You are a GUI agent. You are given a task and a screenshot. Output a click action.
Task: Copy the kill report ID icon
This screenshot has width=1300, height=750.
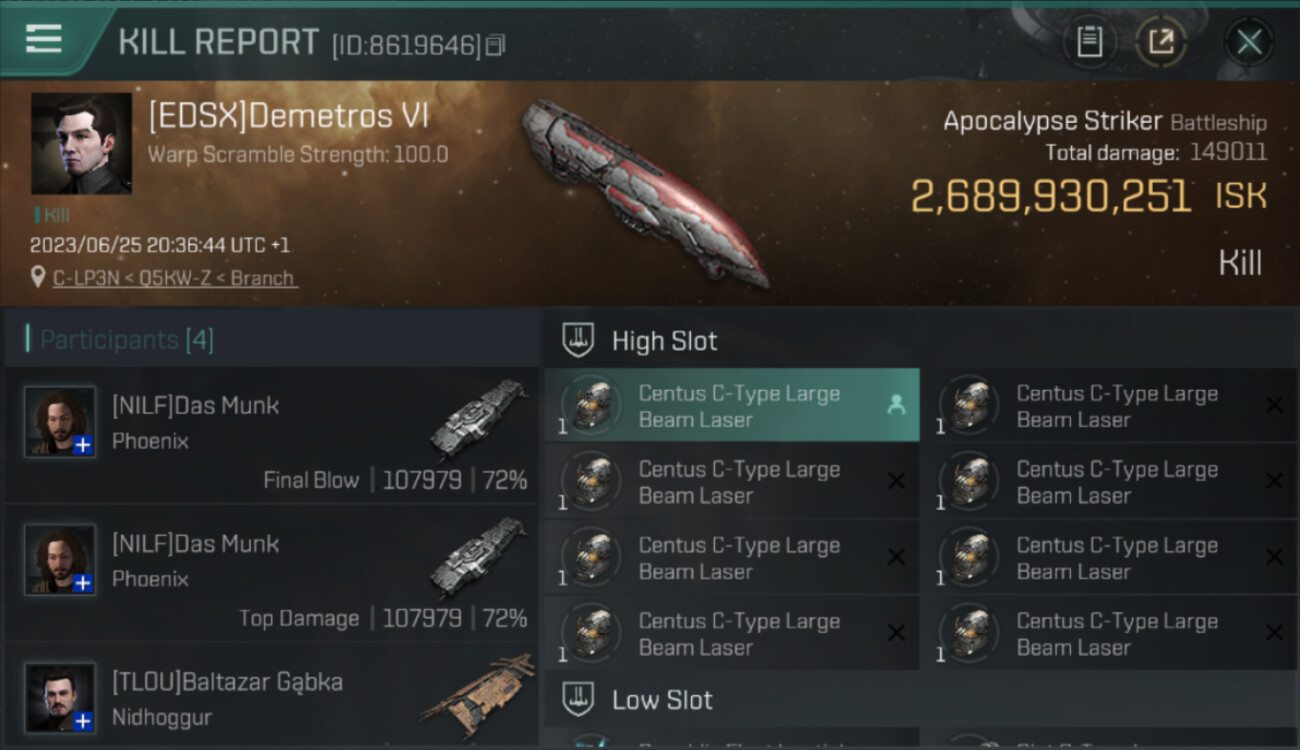(496, 45)
